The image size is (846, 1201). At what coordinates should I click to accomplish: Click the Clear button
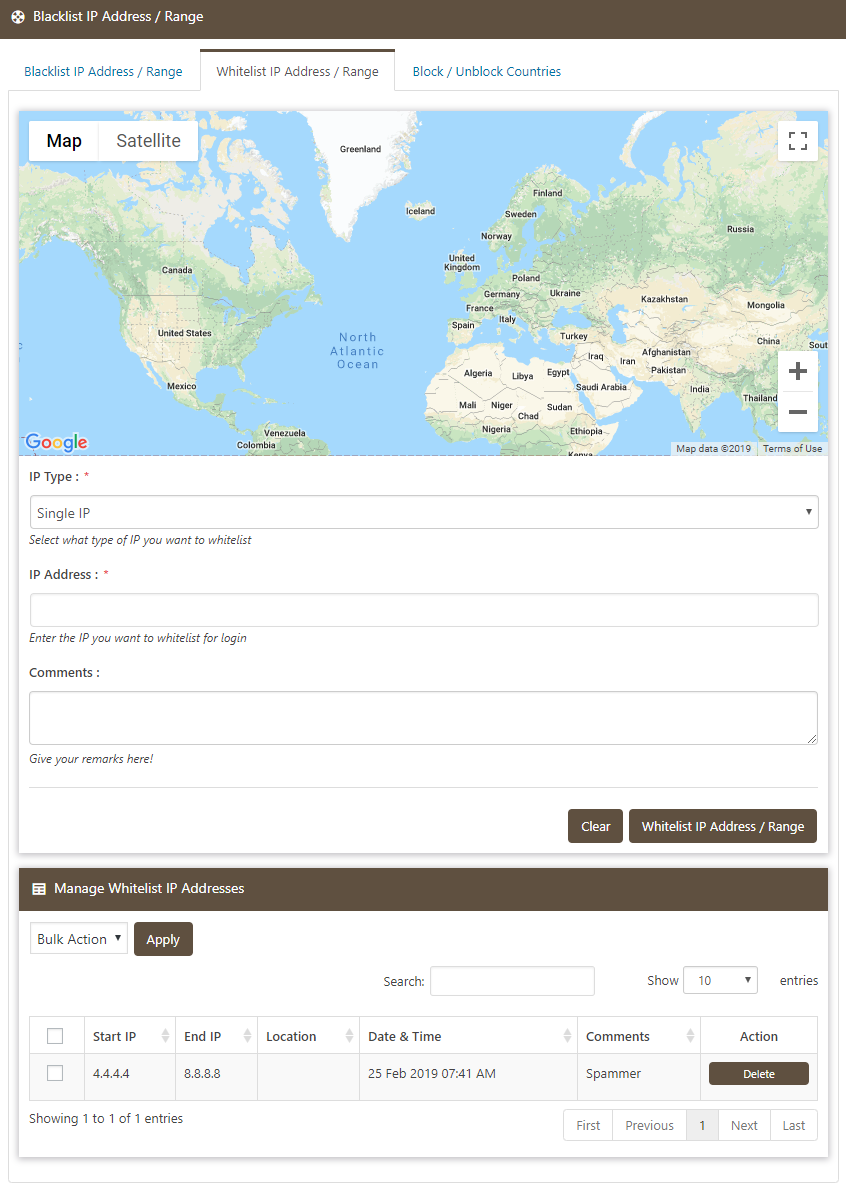(x=595, y=826)
